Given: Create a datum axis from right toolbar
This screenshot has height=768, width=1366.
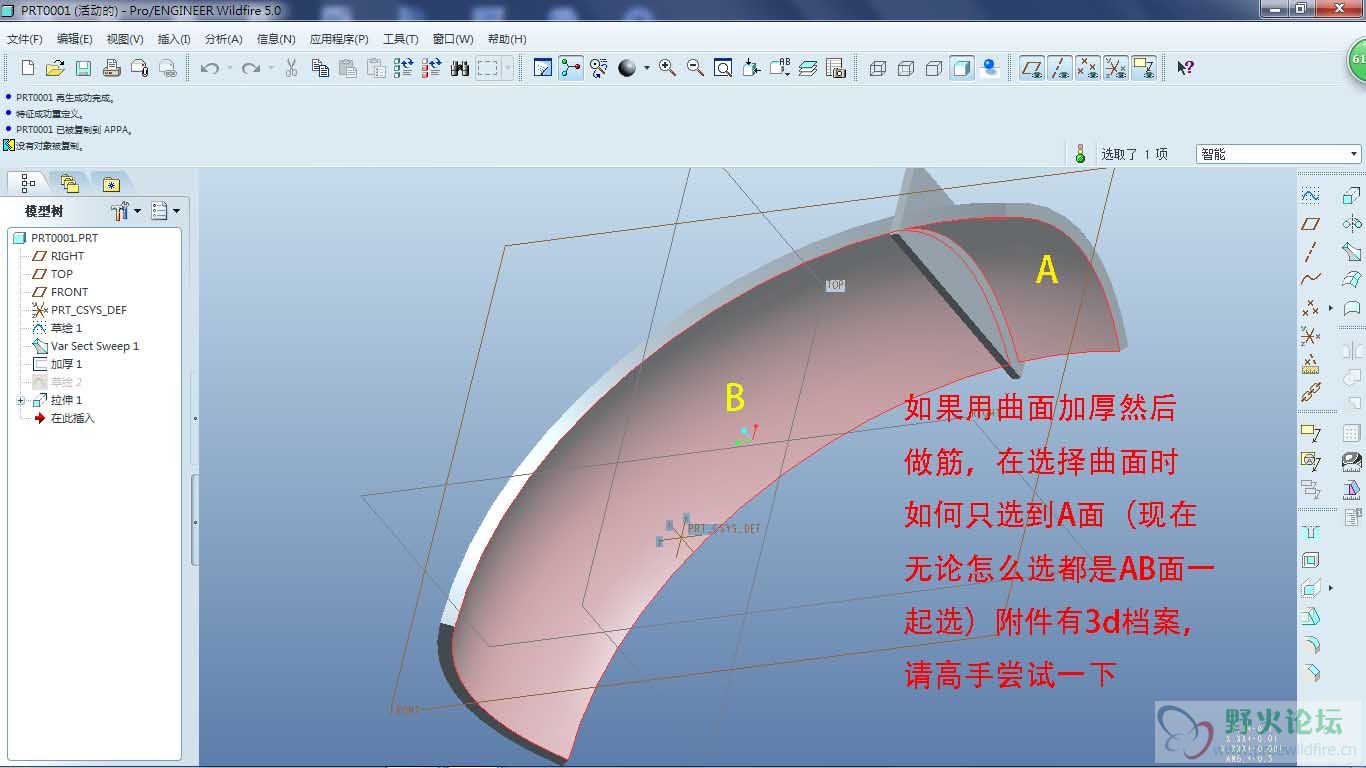Looking at the screenshot, I should pos(1311,252).
